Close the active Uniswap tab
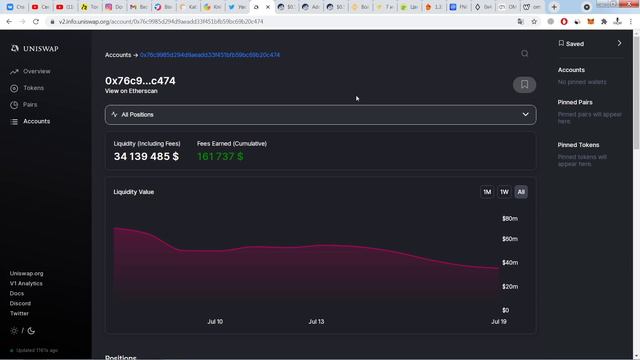 (268, 7)
